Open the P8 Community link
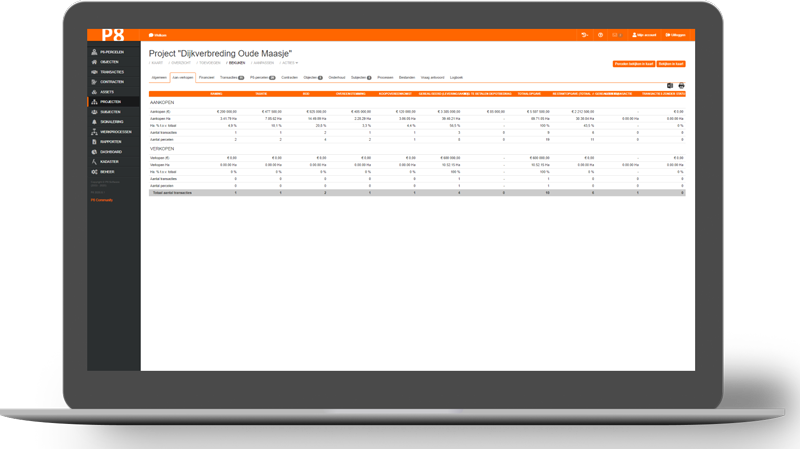 point(102,200)
